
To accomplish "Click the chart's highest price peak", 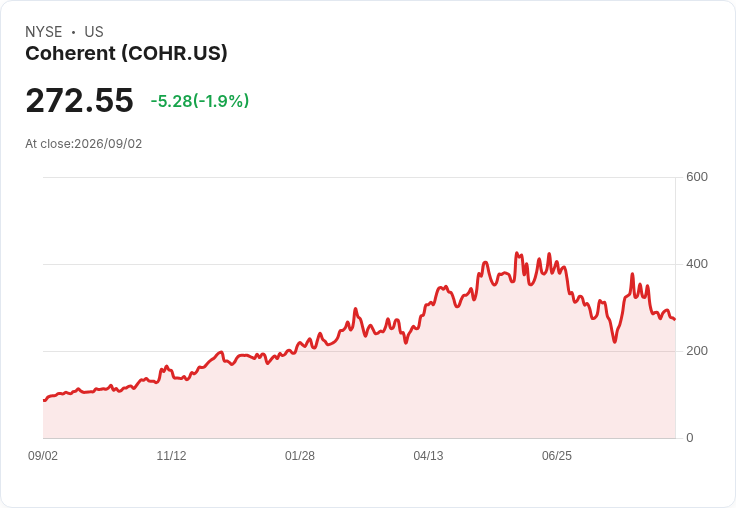I will click(517, 253).
